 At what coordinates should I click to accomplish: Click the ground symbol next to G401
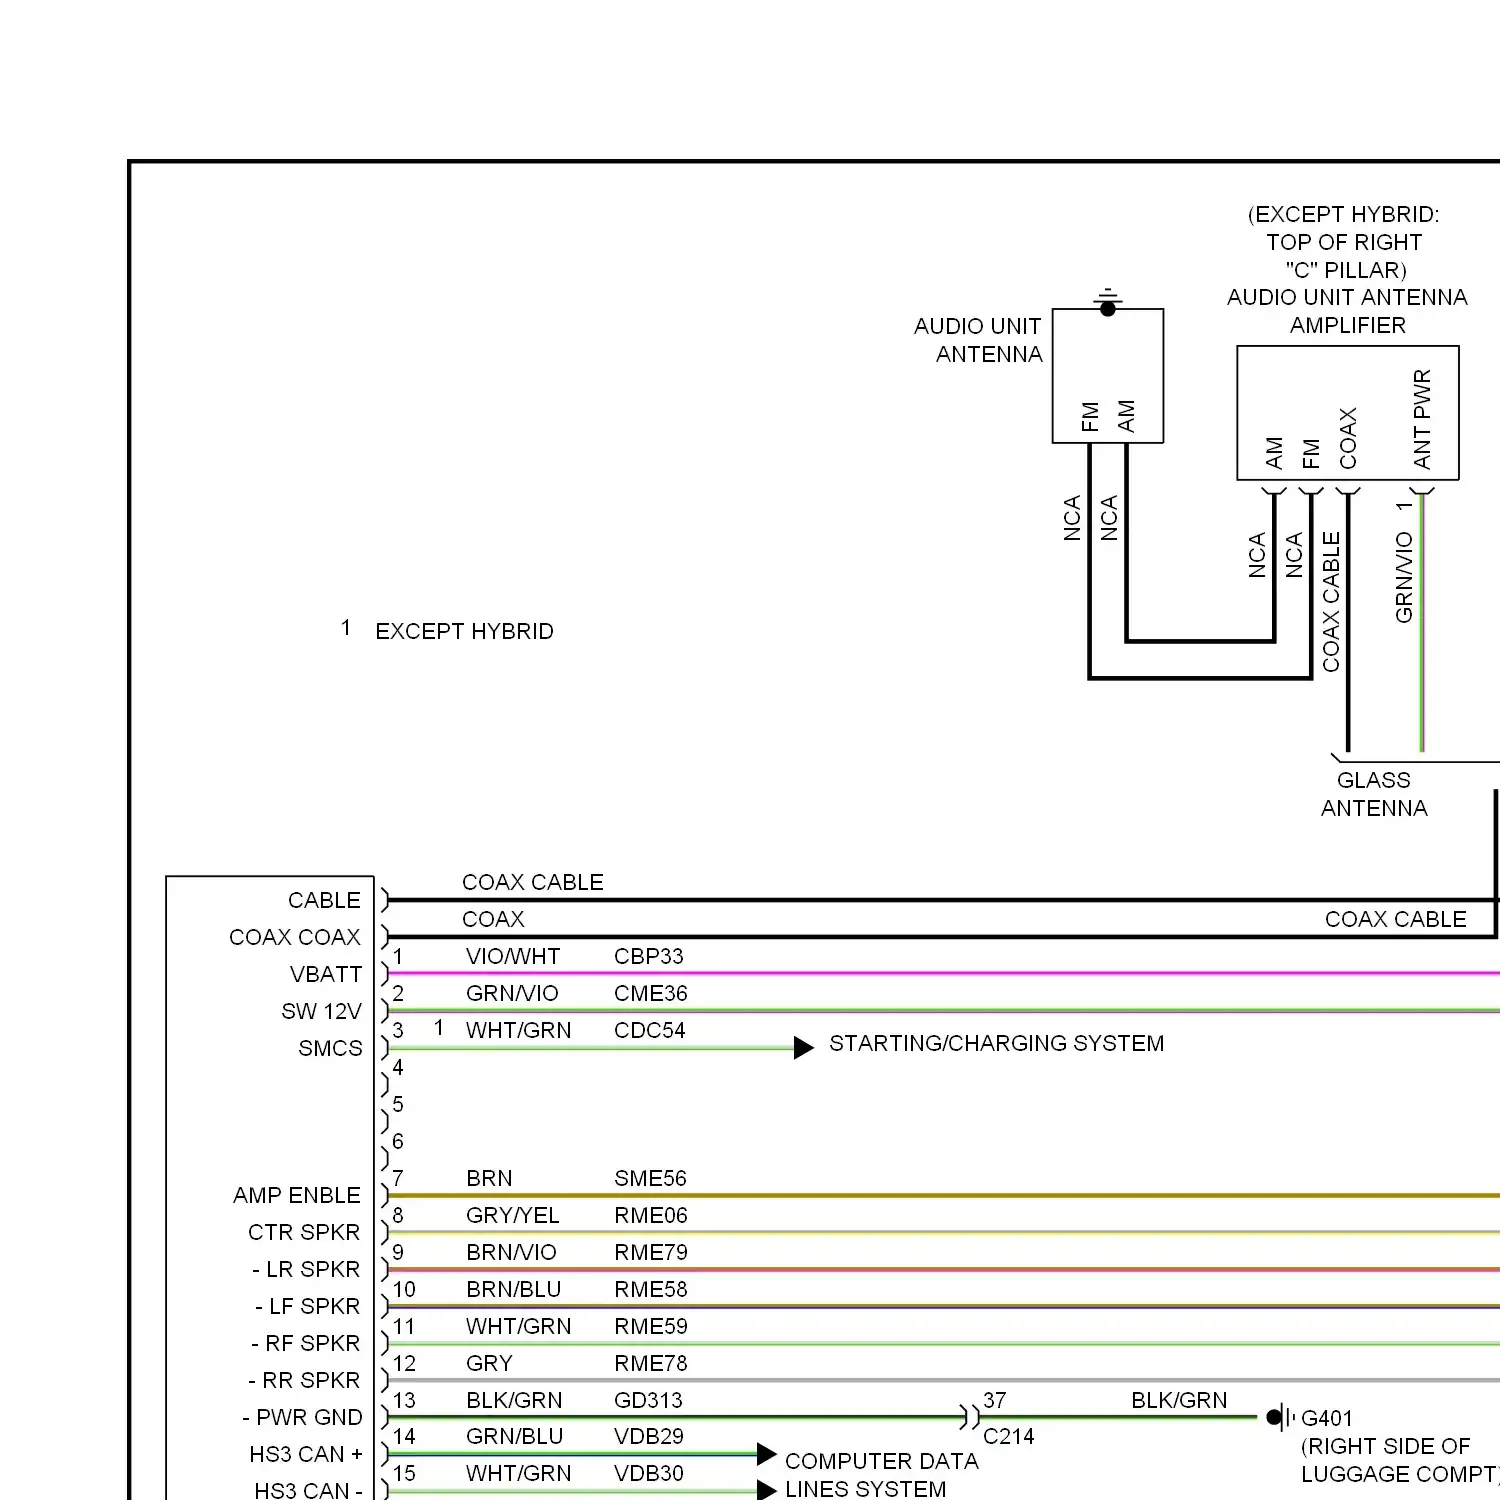1279,1417
